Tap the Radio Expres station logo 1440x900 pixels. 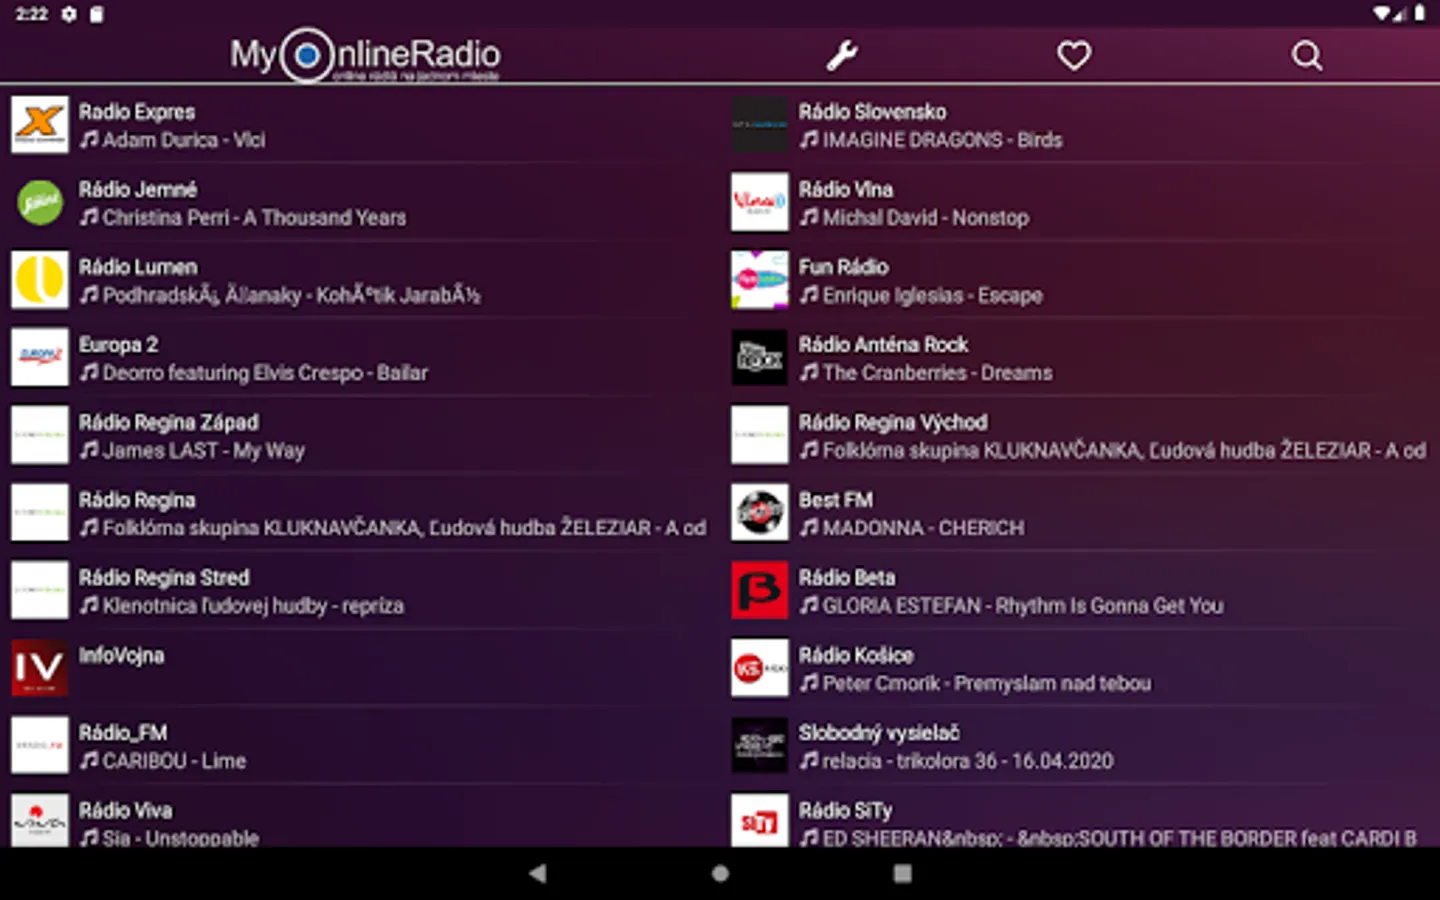point(40,125)
